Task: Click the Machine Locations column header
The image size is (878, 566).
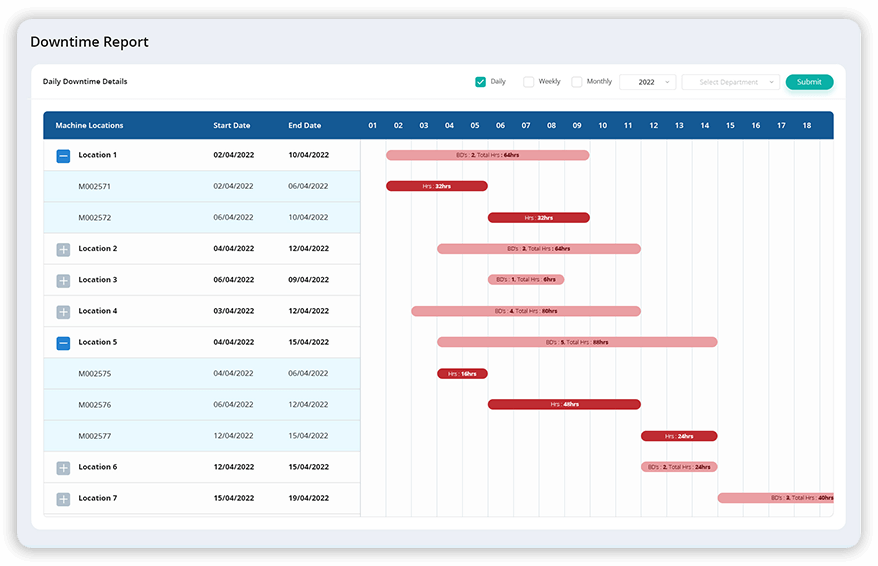Action: coord(90,126)
